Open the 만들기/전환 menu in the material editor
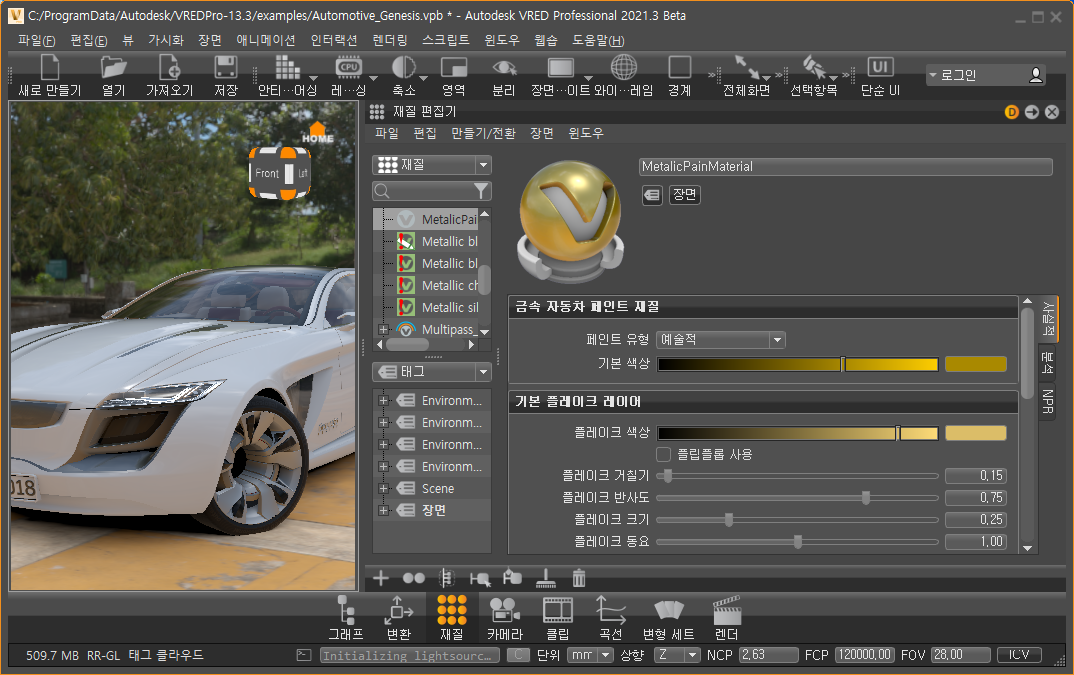Viewport: 1074px width, 675px height. coord(483,133)
